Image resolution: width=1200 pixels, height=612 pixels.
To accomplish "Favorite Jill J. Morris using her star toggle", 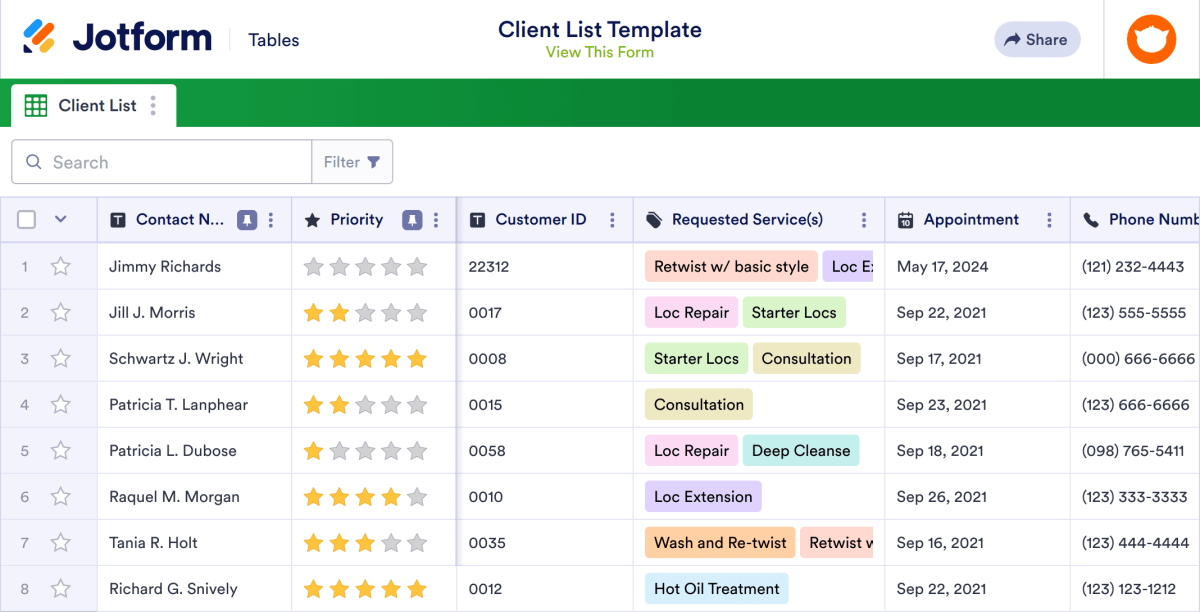I will tap(60, 312).
